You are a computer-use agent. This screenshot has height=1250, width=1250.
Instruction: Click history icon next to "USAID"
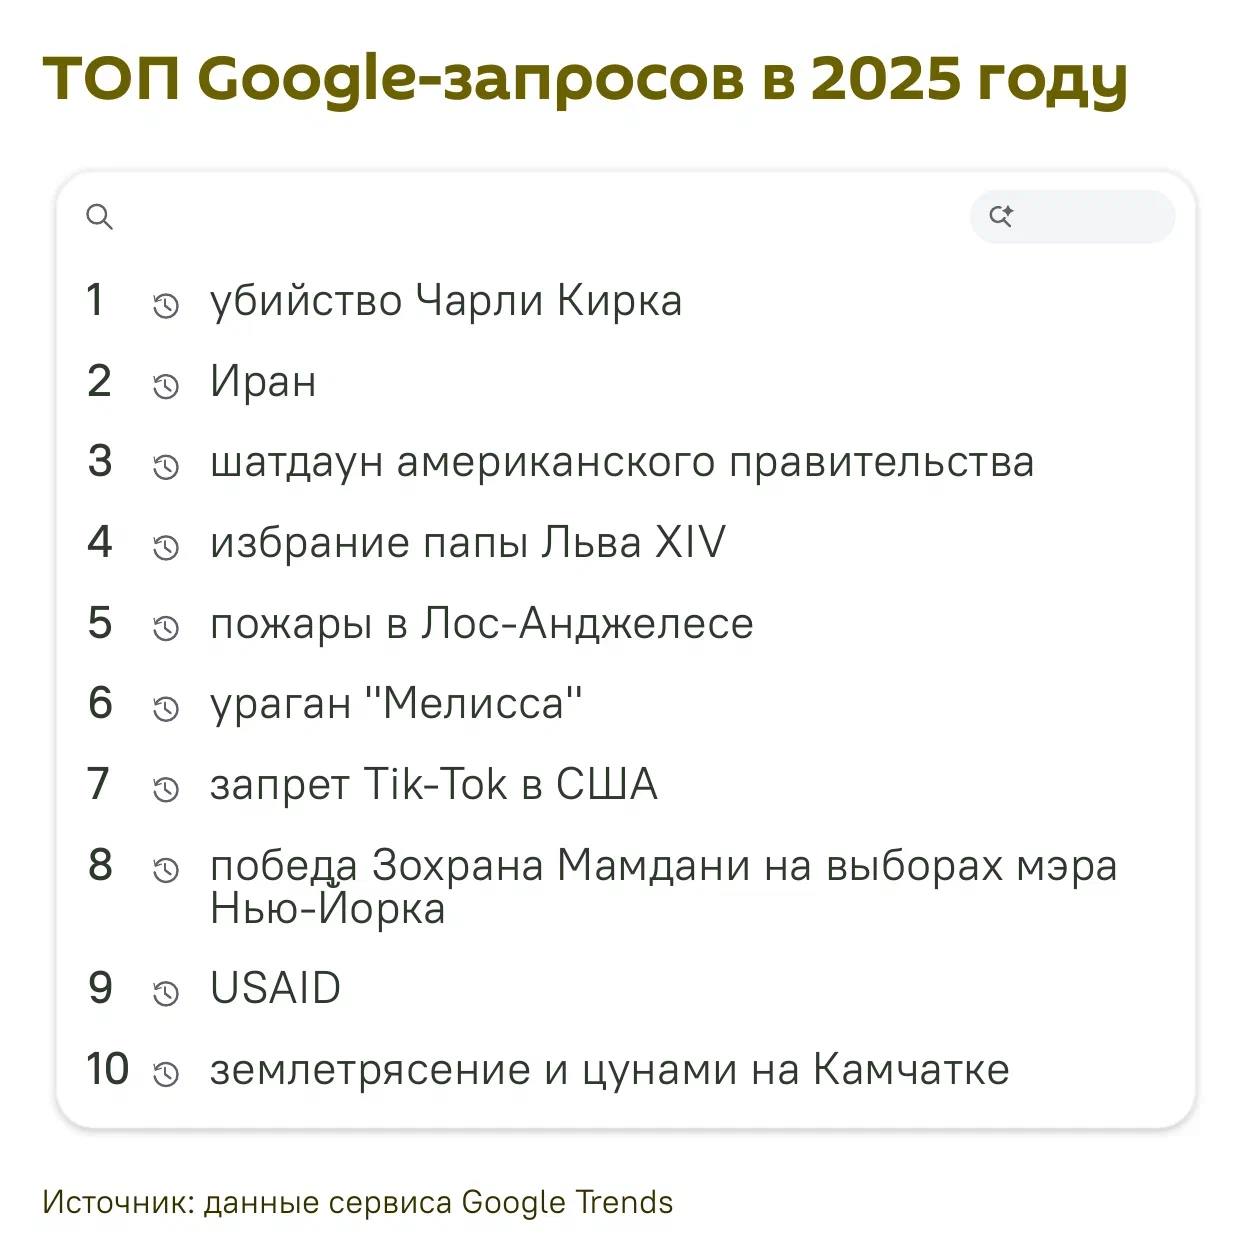[x=166, y=993]
